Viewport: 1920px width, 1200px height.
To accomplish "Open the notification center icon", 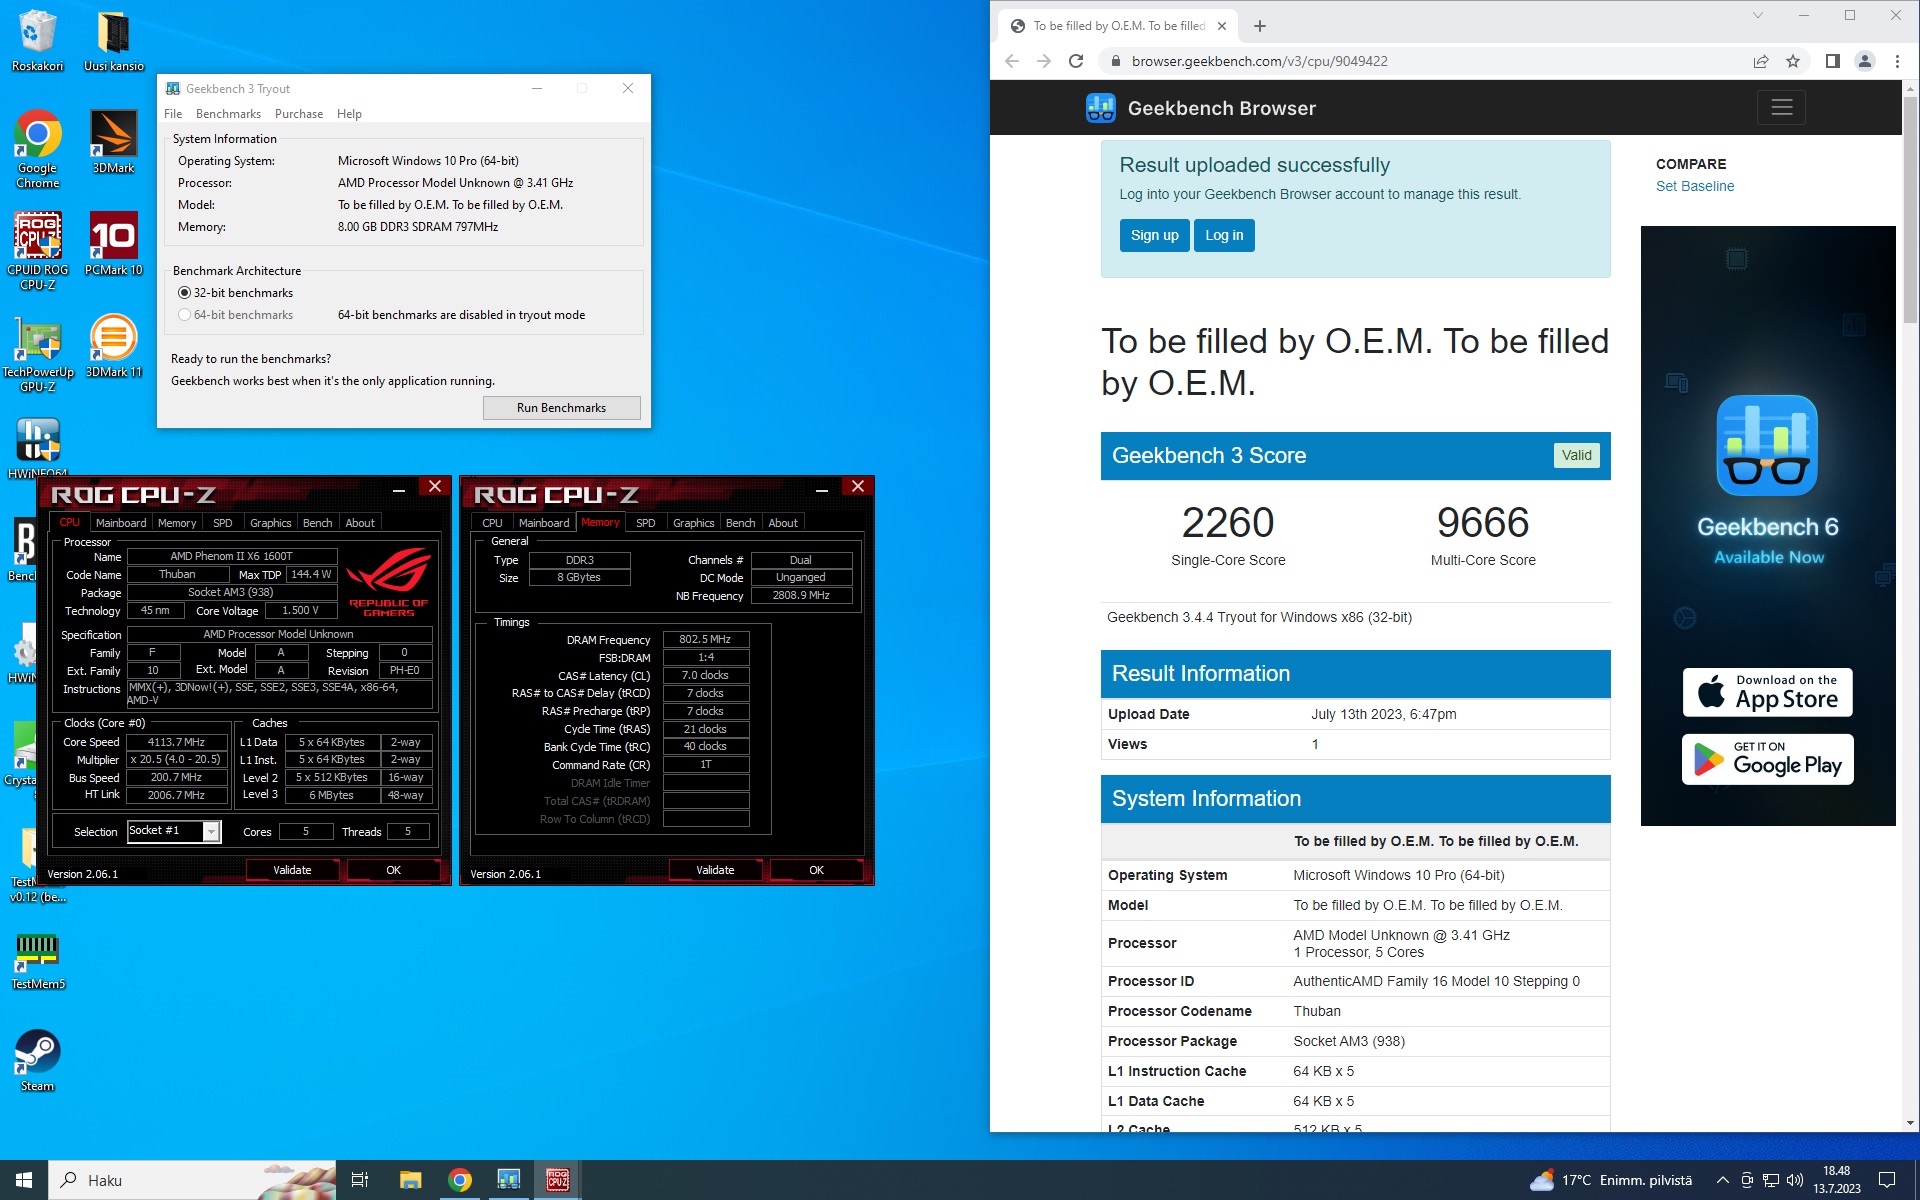I will 1887,1180.
